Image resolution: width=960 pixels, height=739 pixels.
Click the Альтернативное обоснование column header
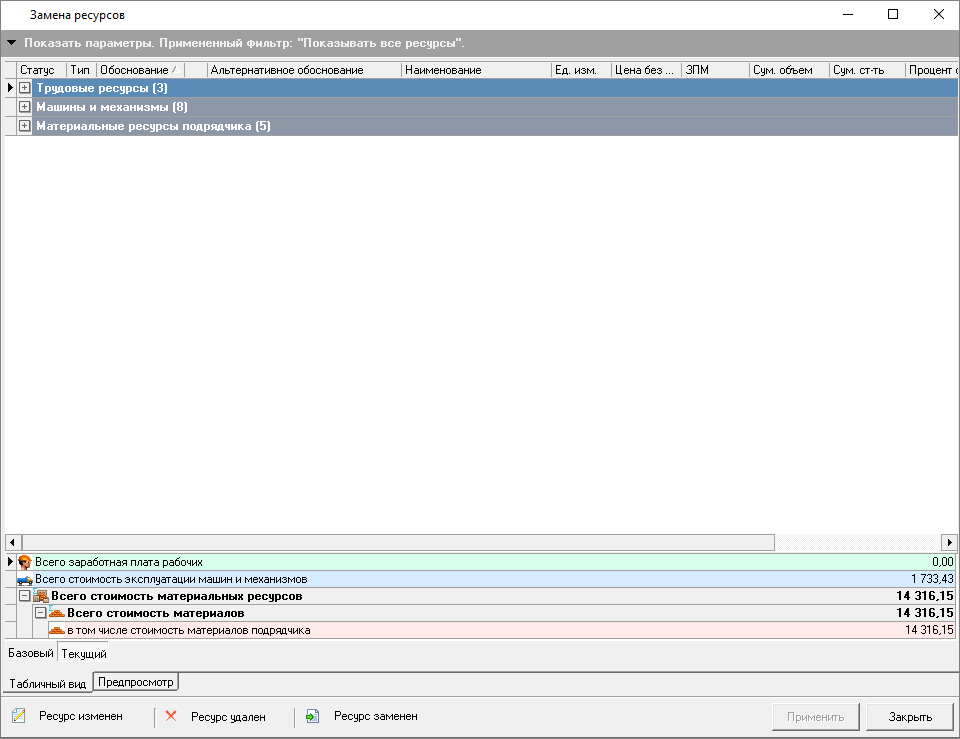click(x=304, y=70)
